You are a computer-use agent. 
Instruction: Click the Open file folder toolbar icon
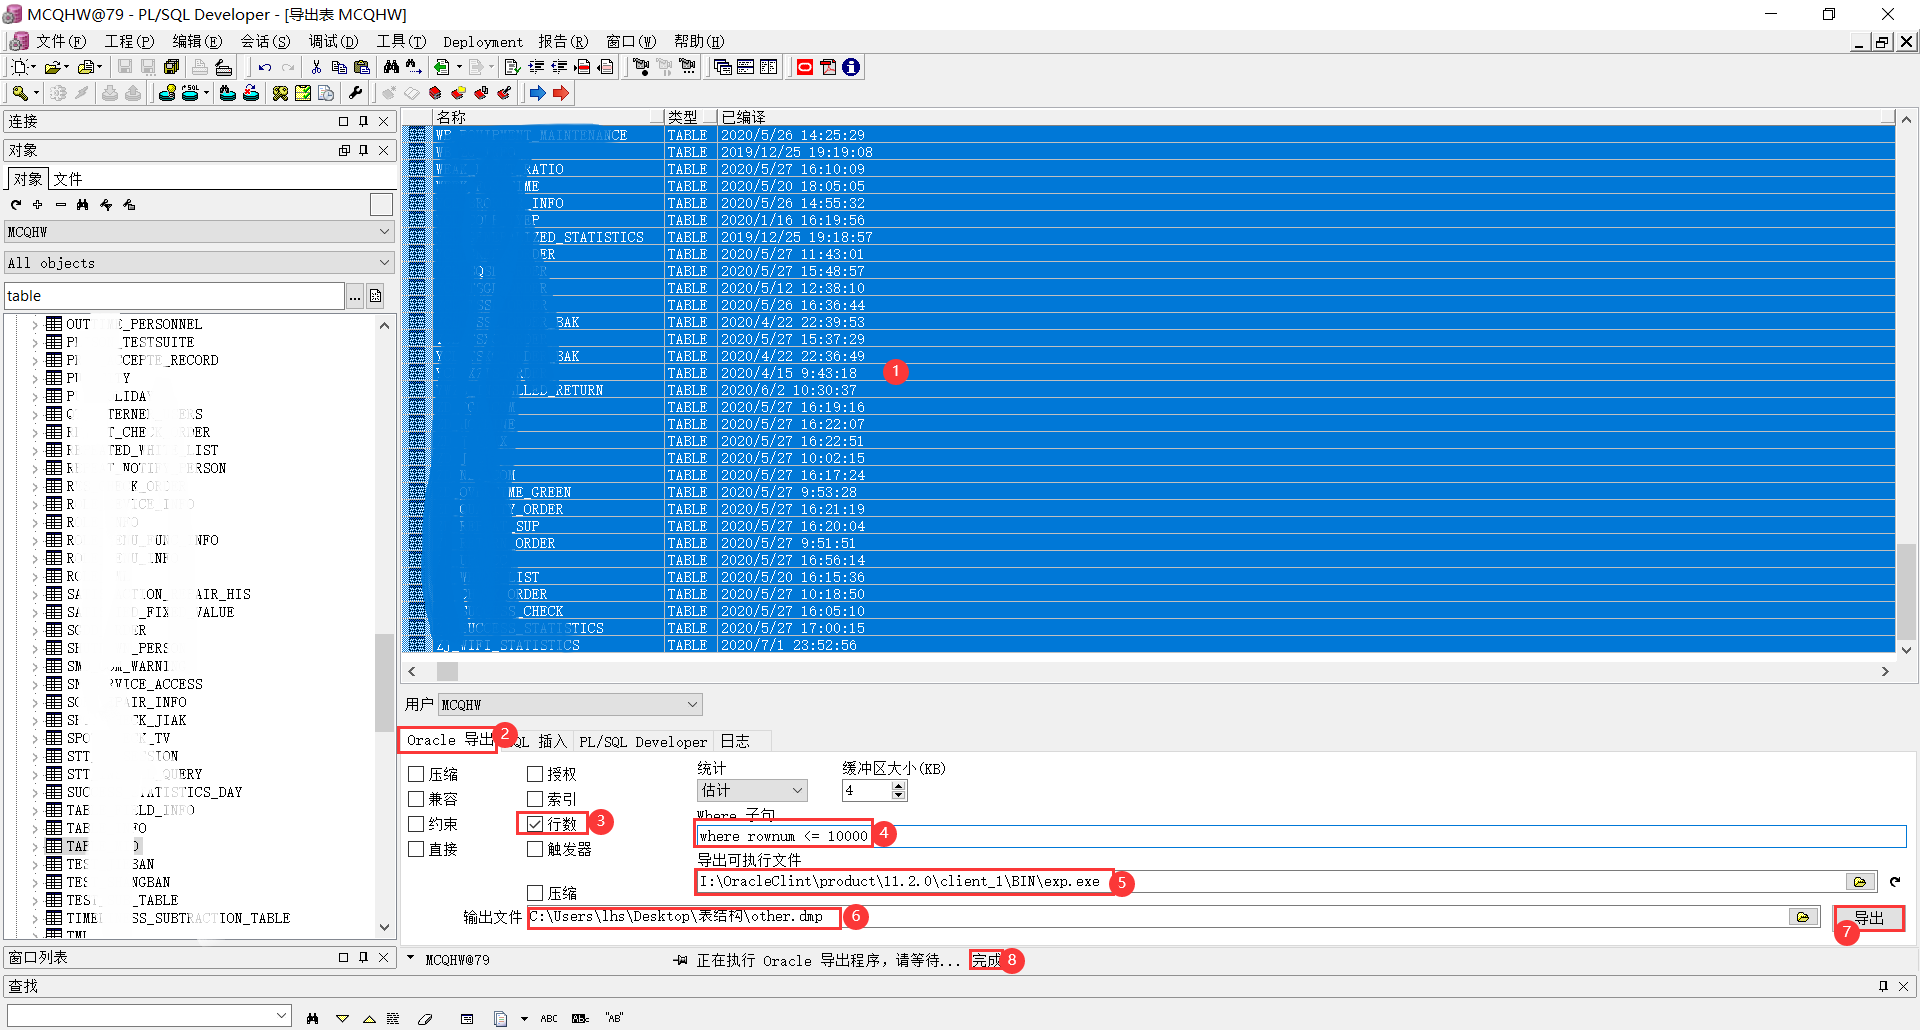(52, 67)
